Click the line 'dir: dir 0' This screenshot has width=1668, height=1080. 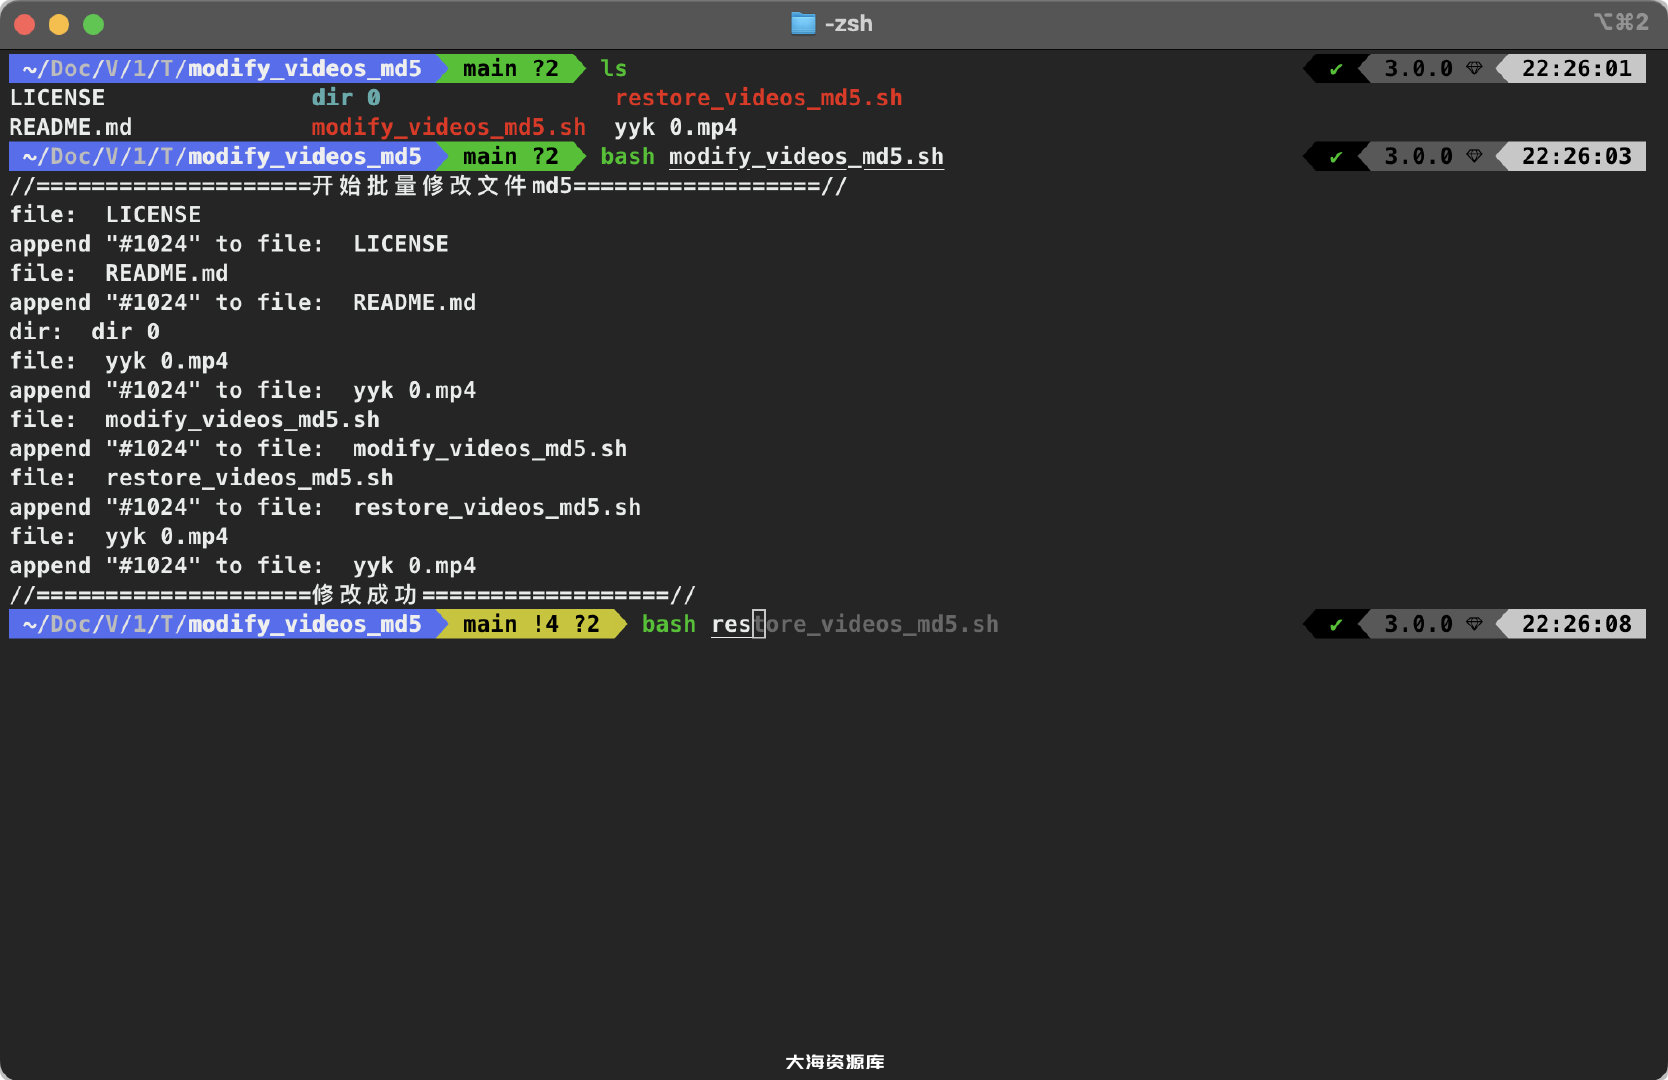coord(85,332)
